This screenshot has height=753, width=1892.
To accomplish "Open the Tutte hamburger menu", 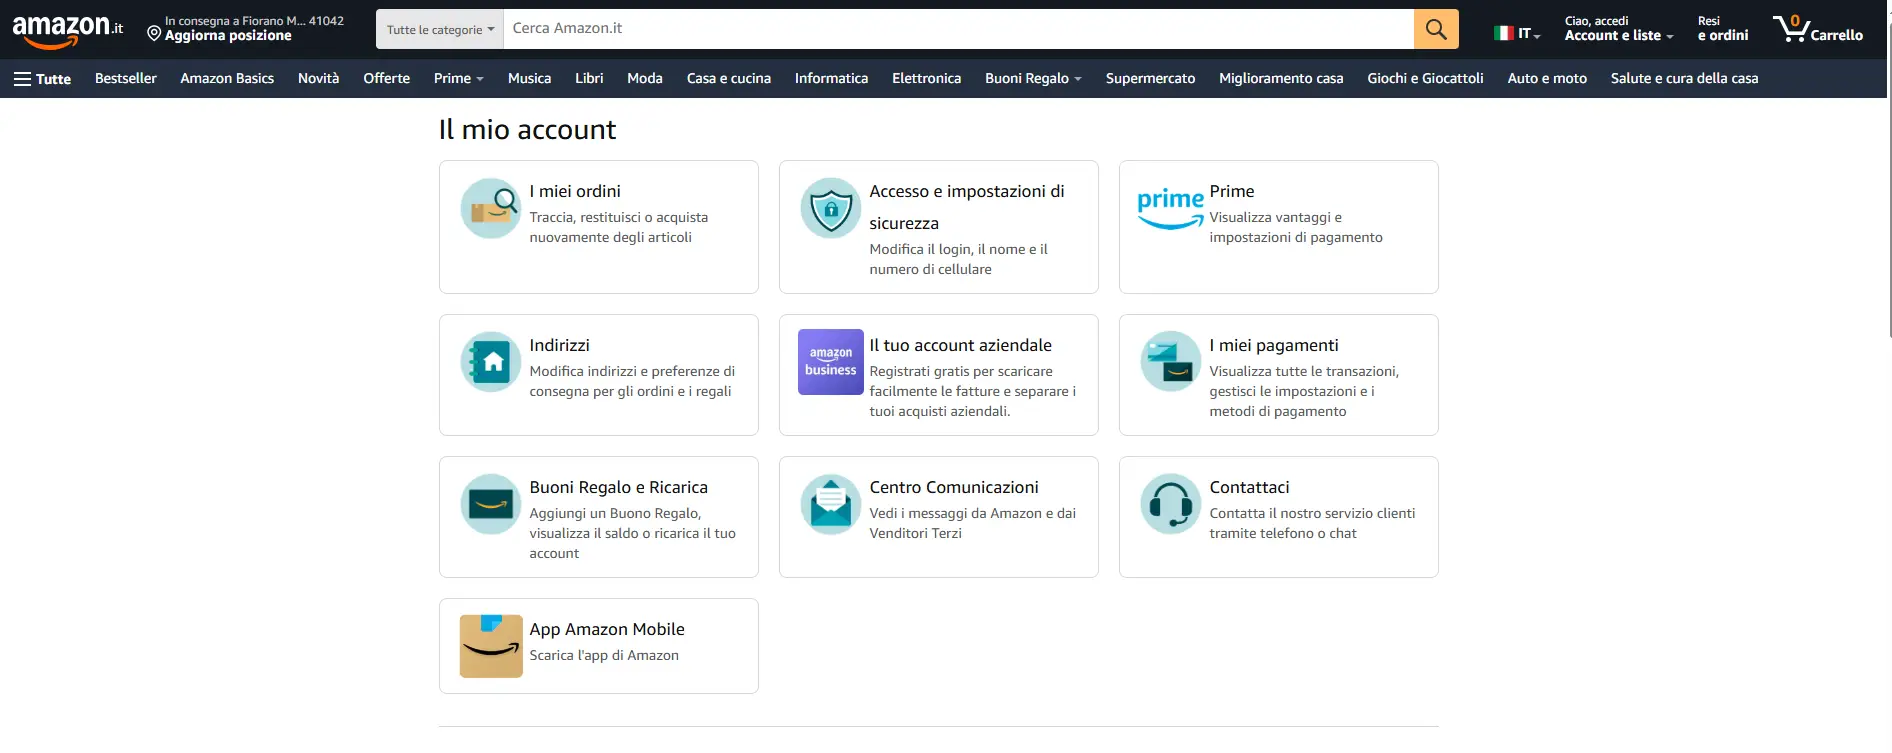I will coord(42,79).
